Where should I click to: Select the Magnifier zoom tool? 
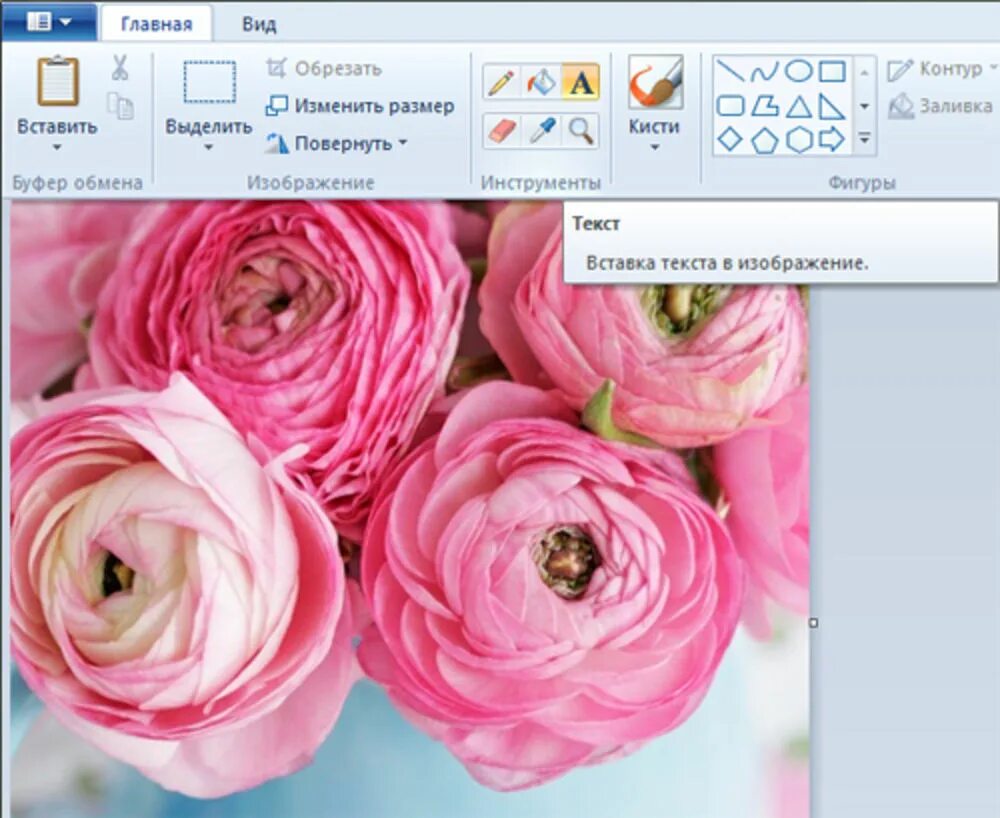(581, 131)
